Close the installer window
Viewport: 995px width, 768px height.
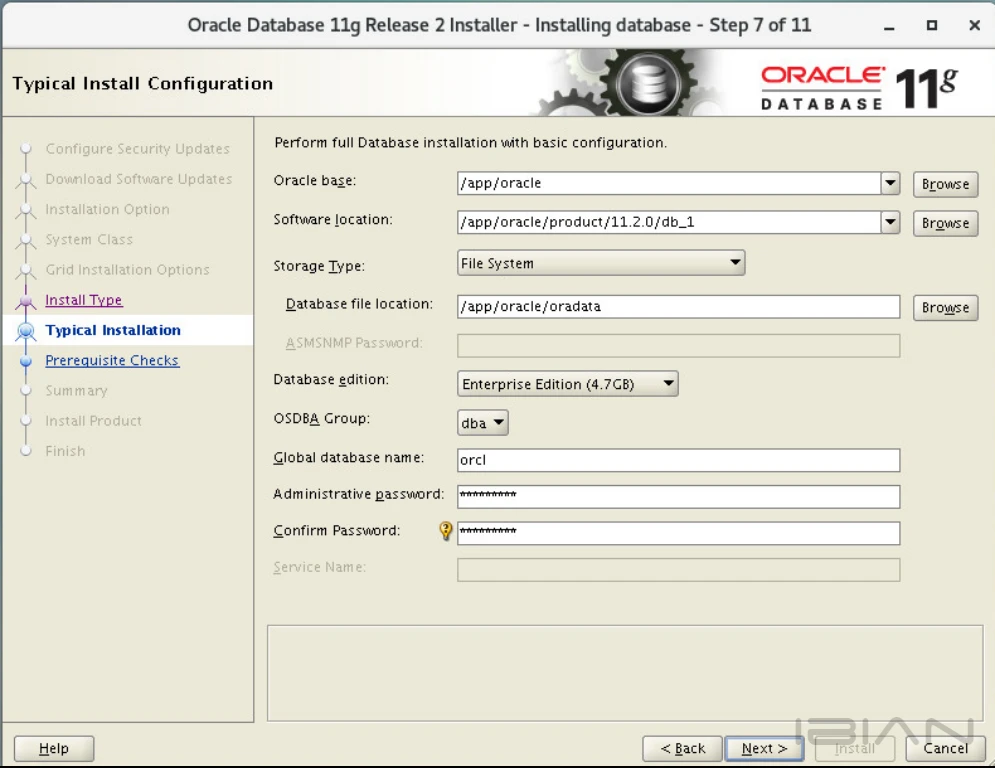pyautogui.click(x=975, y=25)
